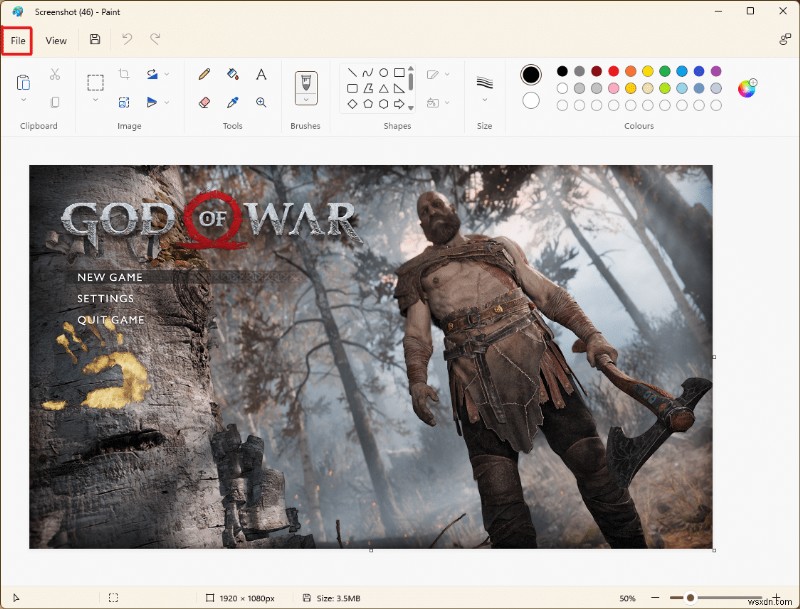This screenshot has height=609, width=800.
Task: Select the red colour swatch
Action: [613, 71]
